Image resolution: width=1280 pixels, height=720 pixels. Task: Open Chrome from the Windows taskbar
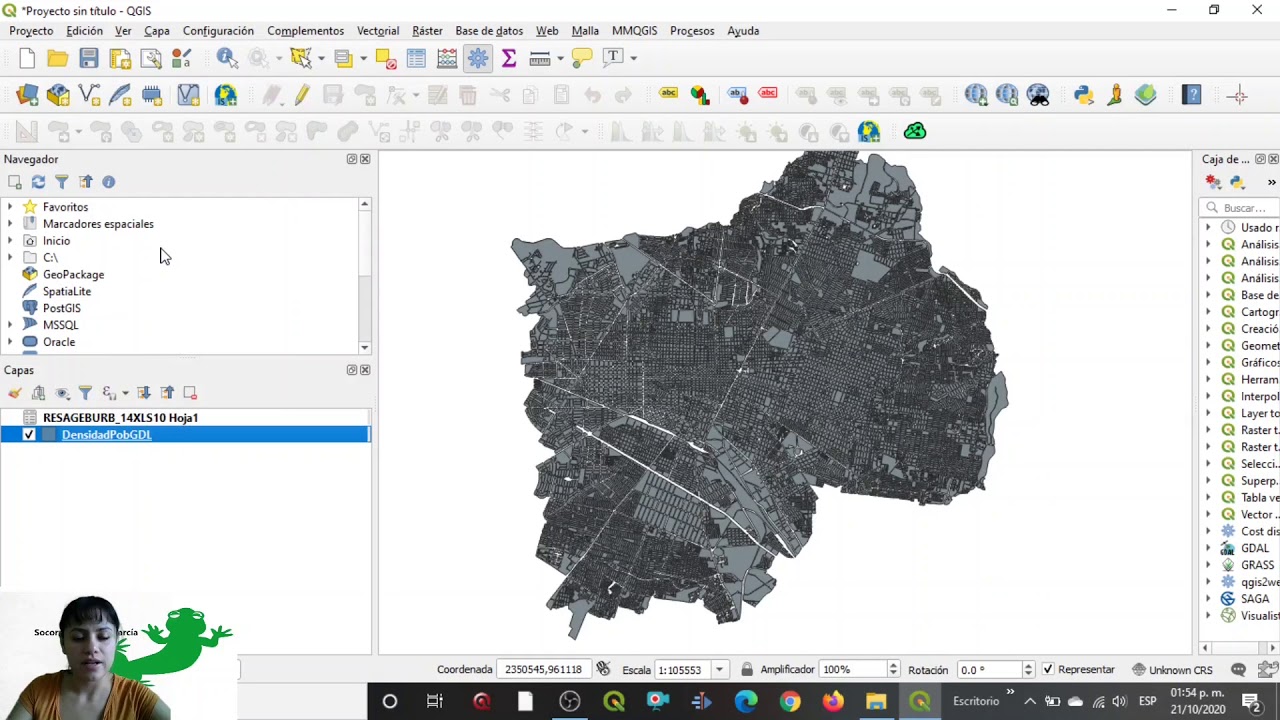tap(790, 701)
